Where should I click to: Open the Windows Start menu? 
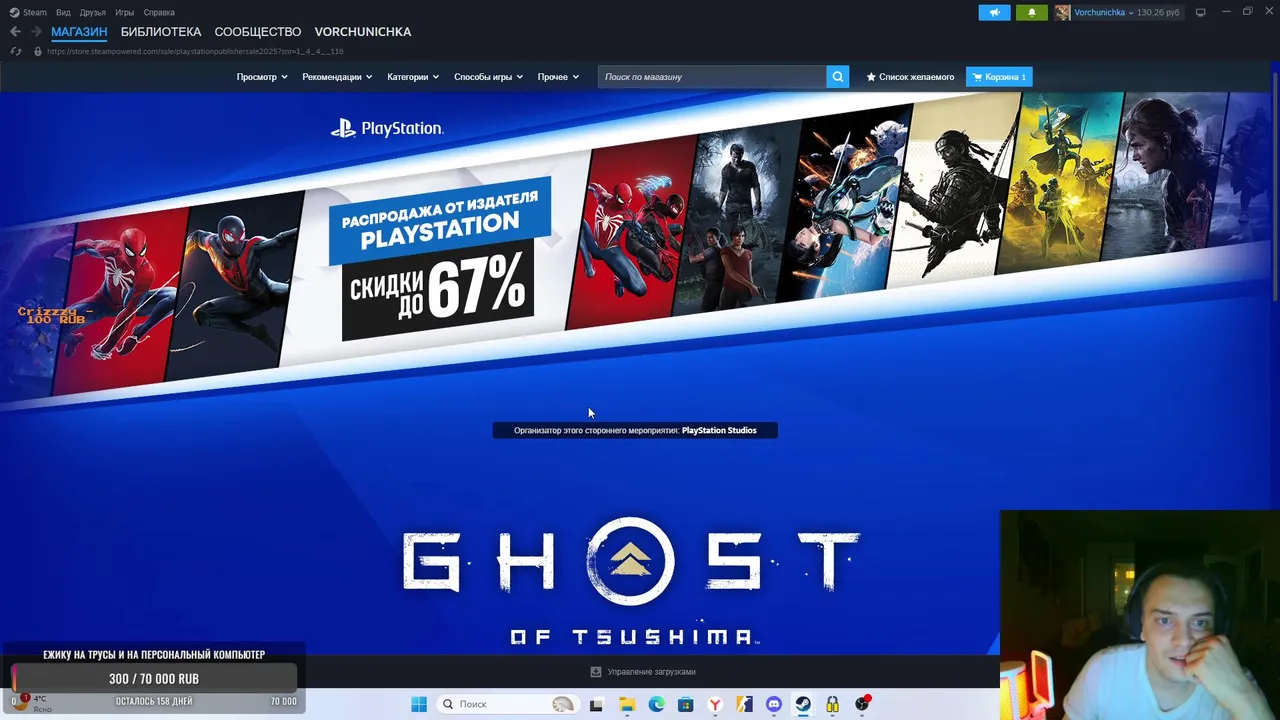pyautogui.click(x=419, y=704)
